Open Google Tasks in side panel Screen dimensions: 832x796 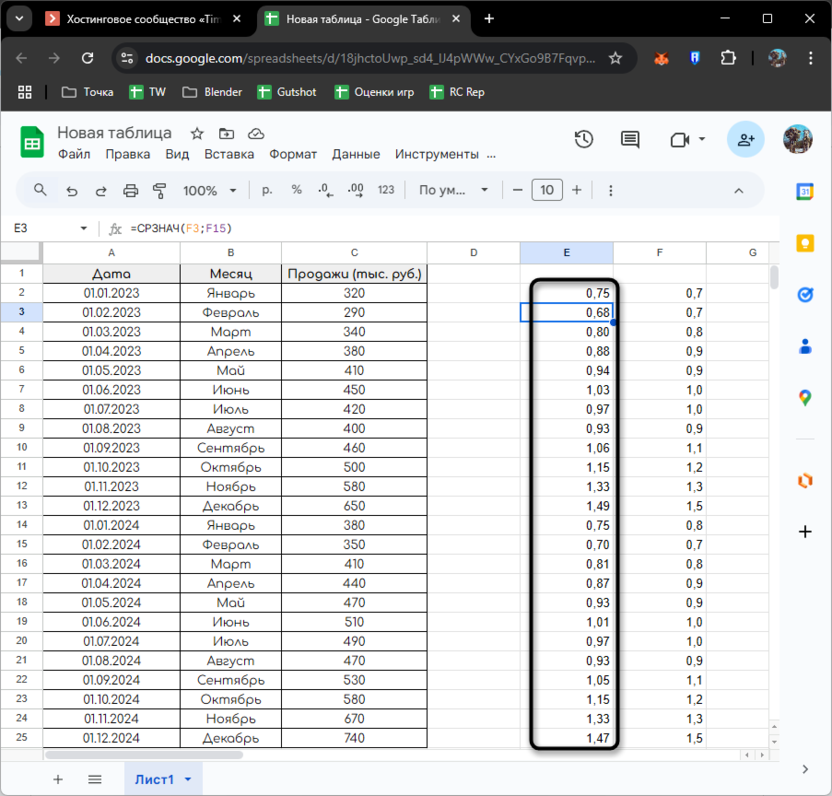pyautogui.click(x=805, y=295)
